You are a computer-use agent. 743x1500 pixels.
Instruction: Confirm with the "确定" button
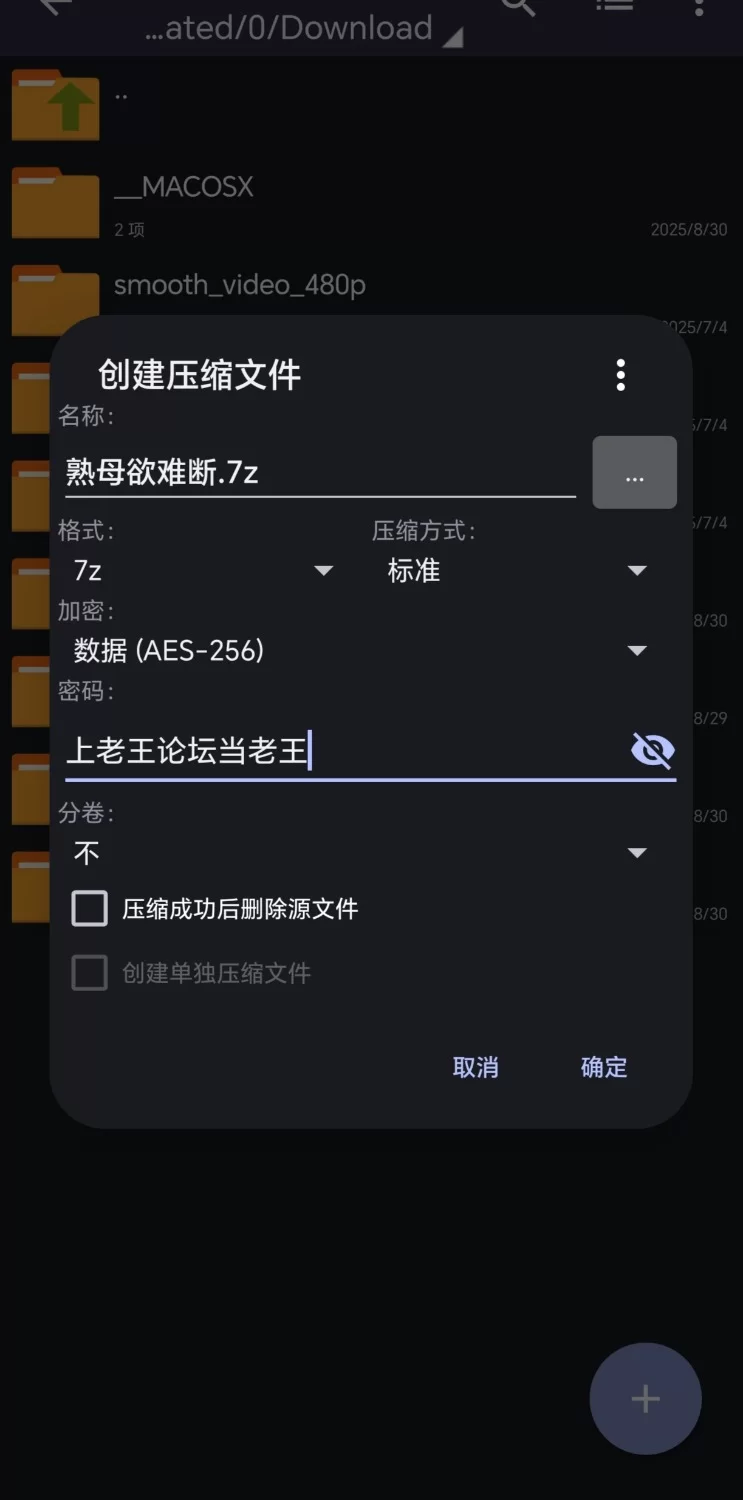click(x=604, y=1067)
